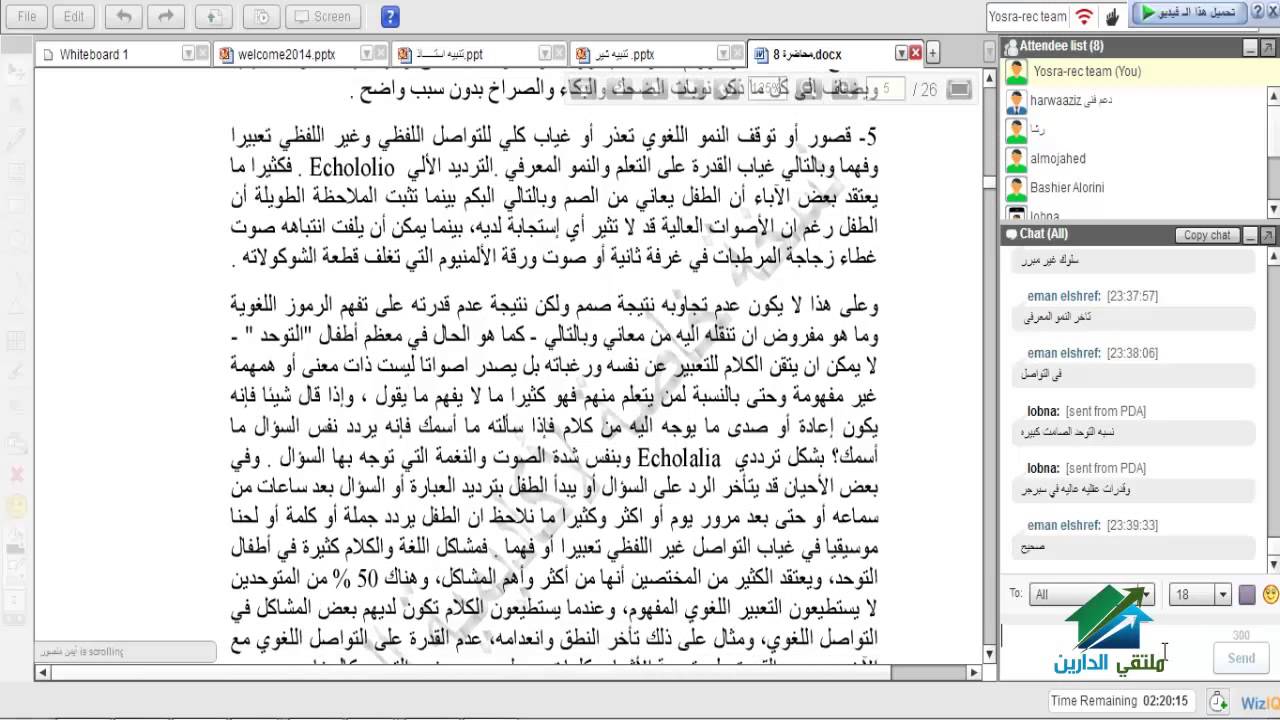Select the محاضرة 8 .docx tab

(x=823, y=54)
